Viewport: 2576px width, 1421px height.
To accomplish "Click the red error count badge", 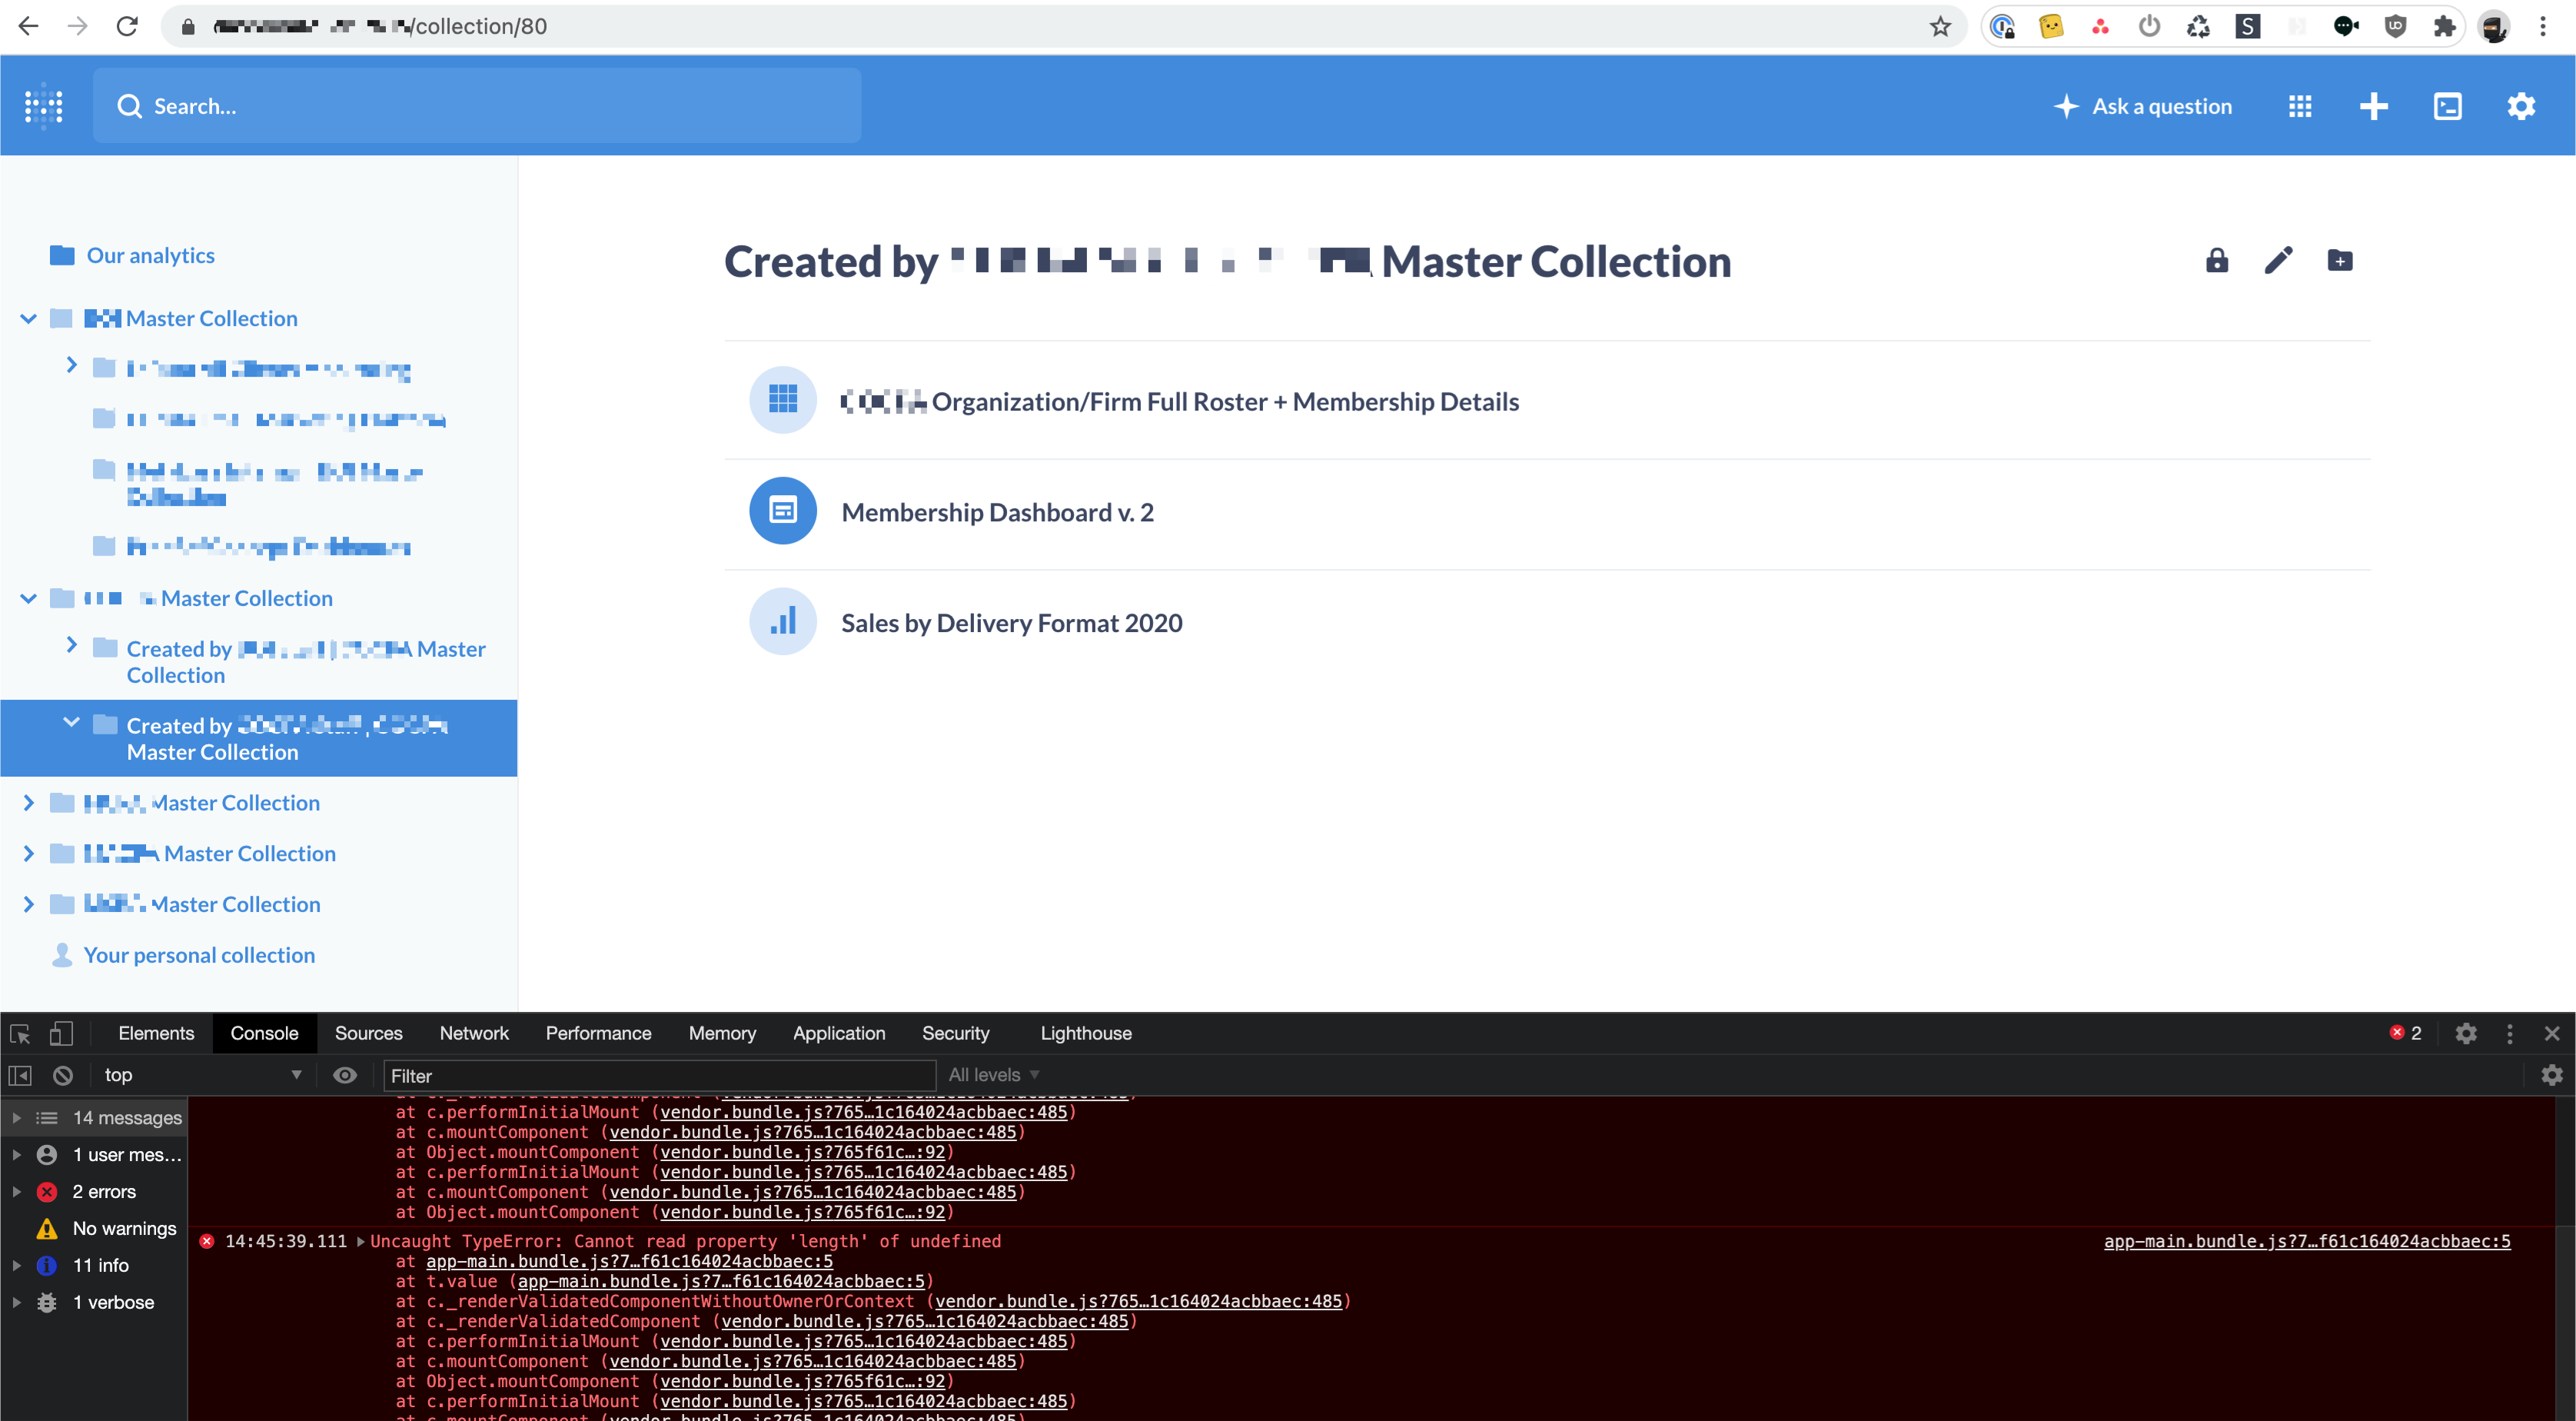I will (2406, 1033).
